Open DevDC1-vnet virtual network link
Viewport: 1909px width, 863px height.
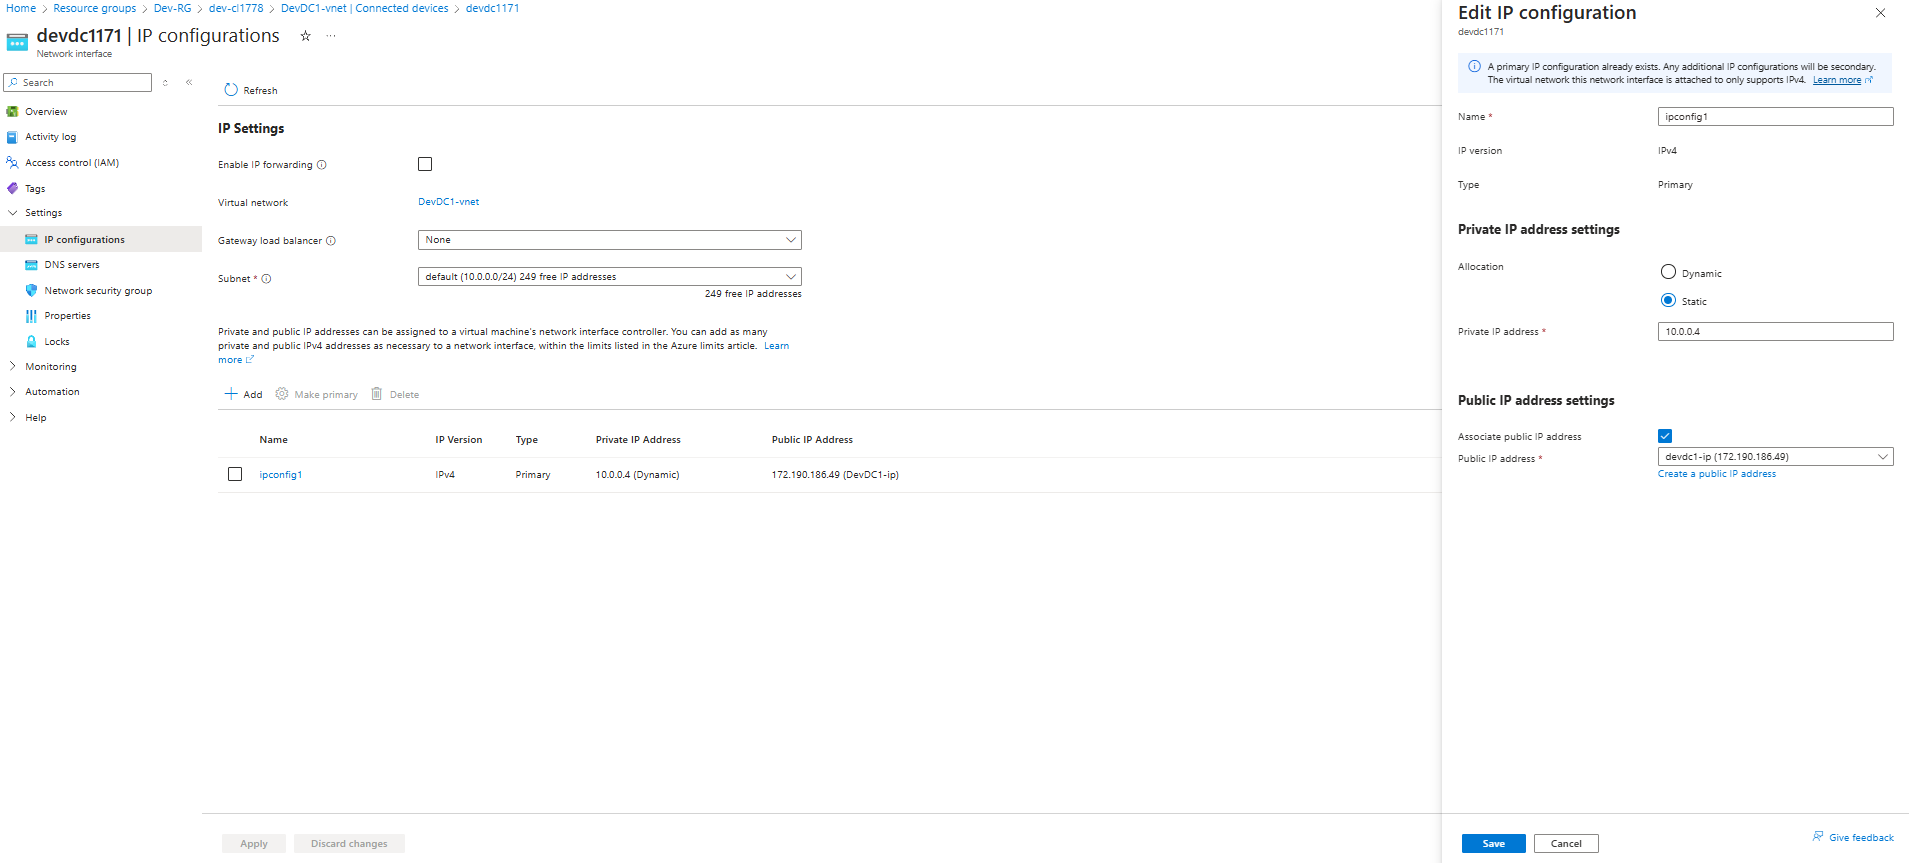pyautogui.click(x=448, y=202)
